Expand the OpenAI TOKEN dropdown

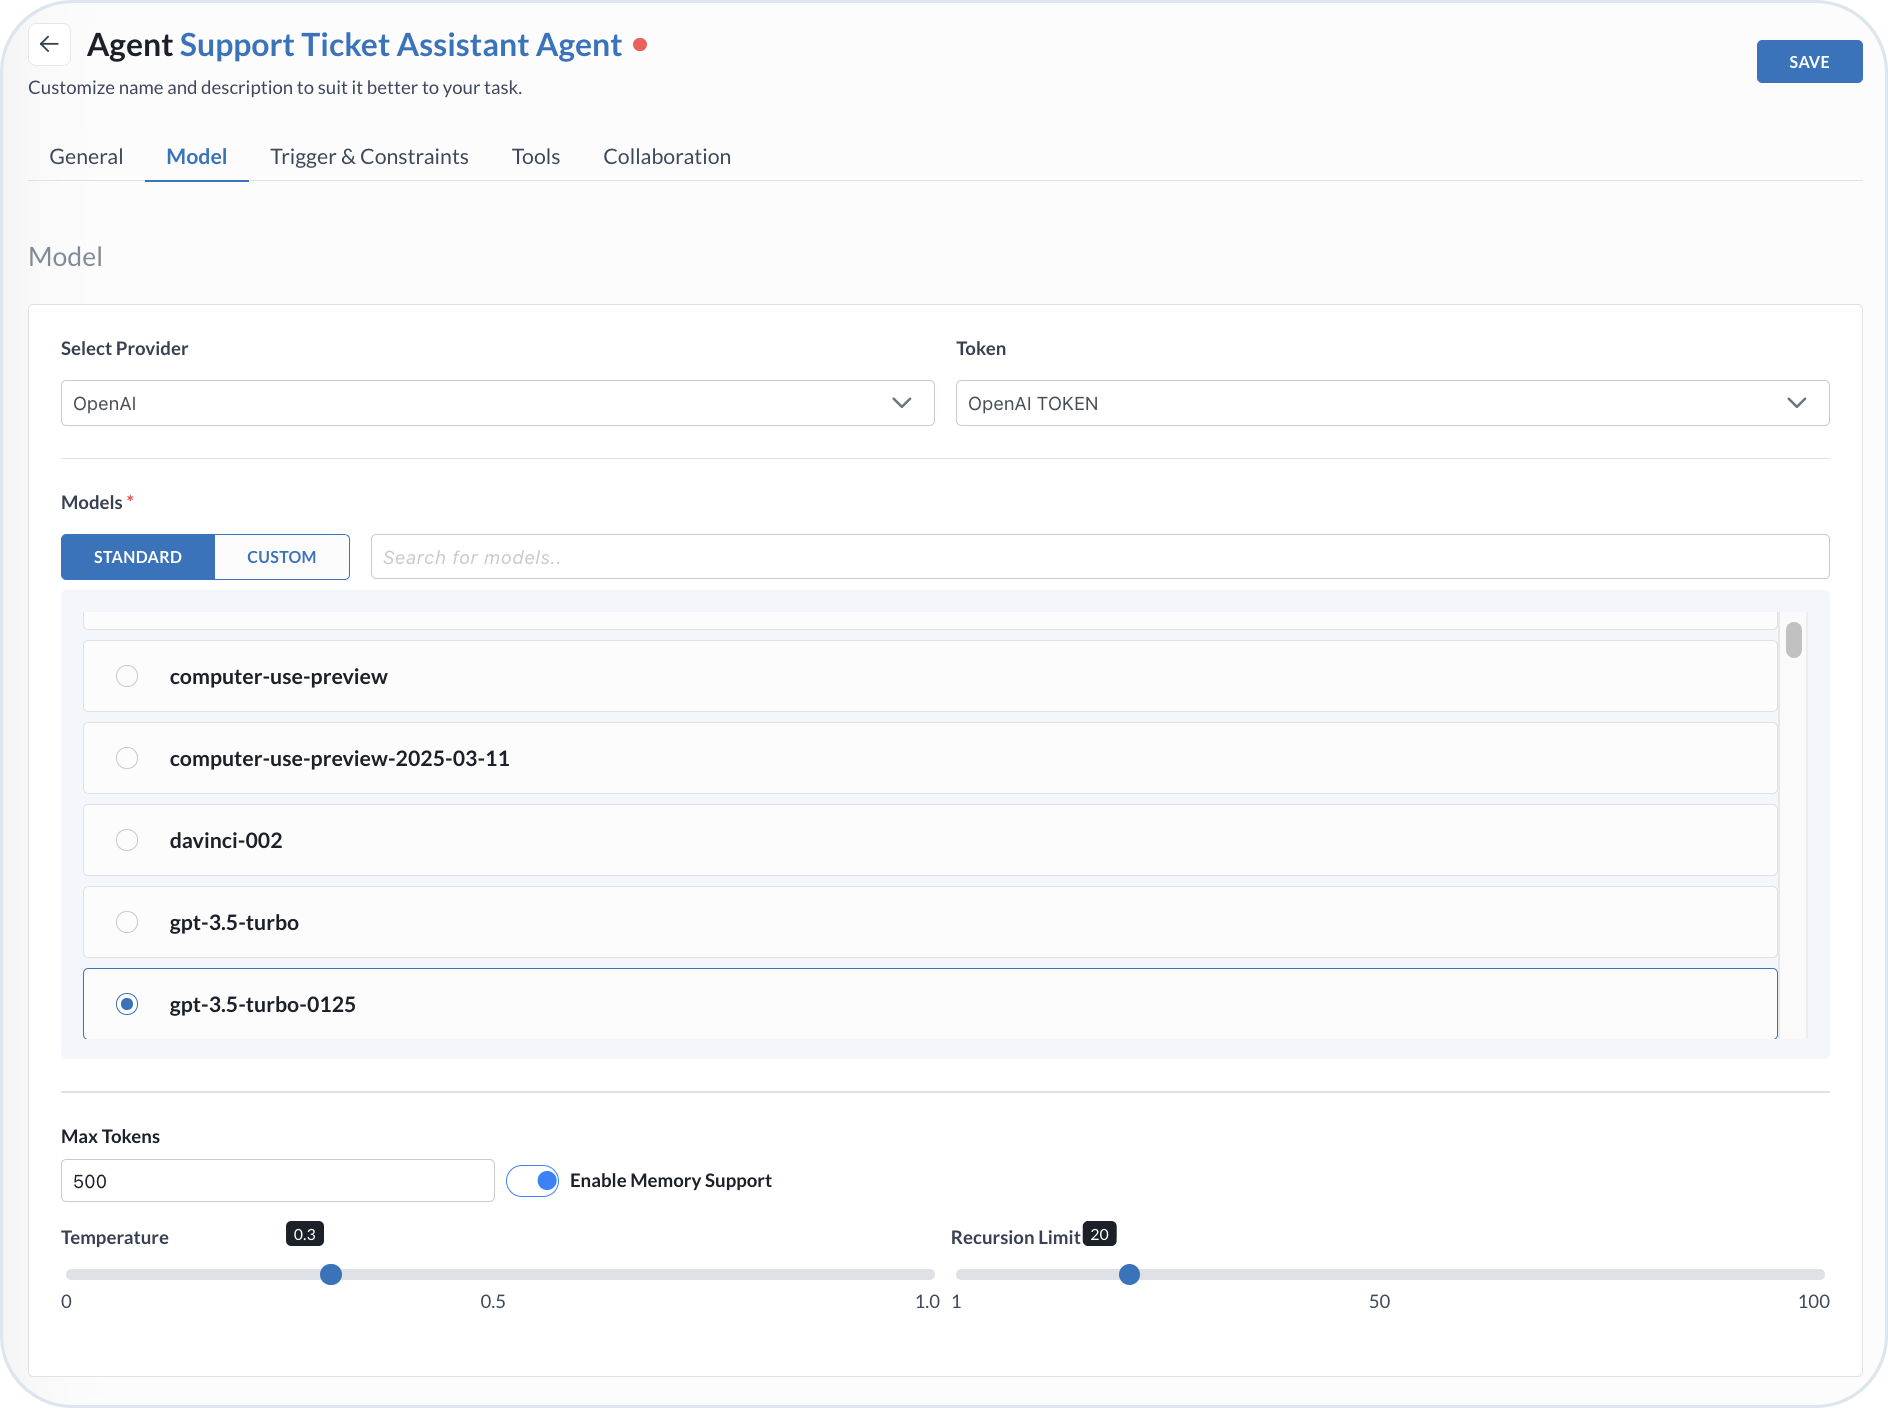pos(1393,403)
